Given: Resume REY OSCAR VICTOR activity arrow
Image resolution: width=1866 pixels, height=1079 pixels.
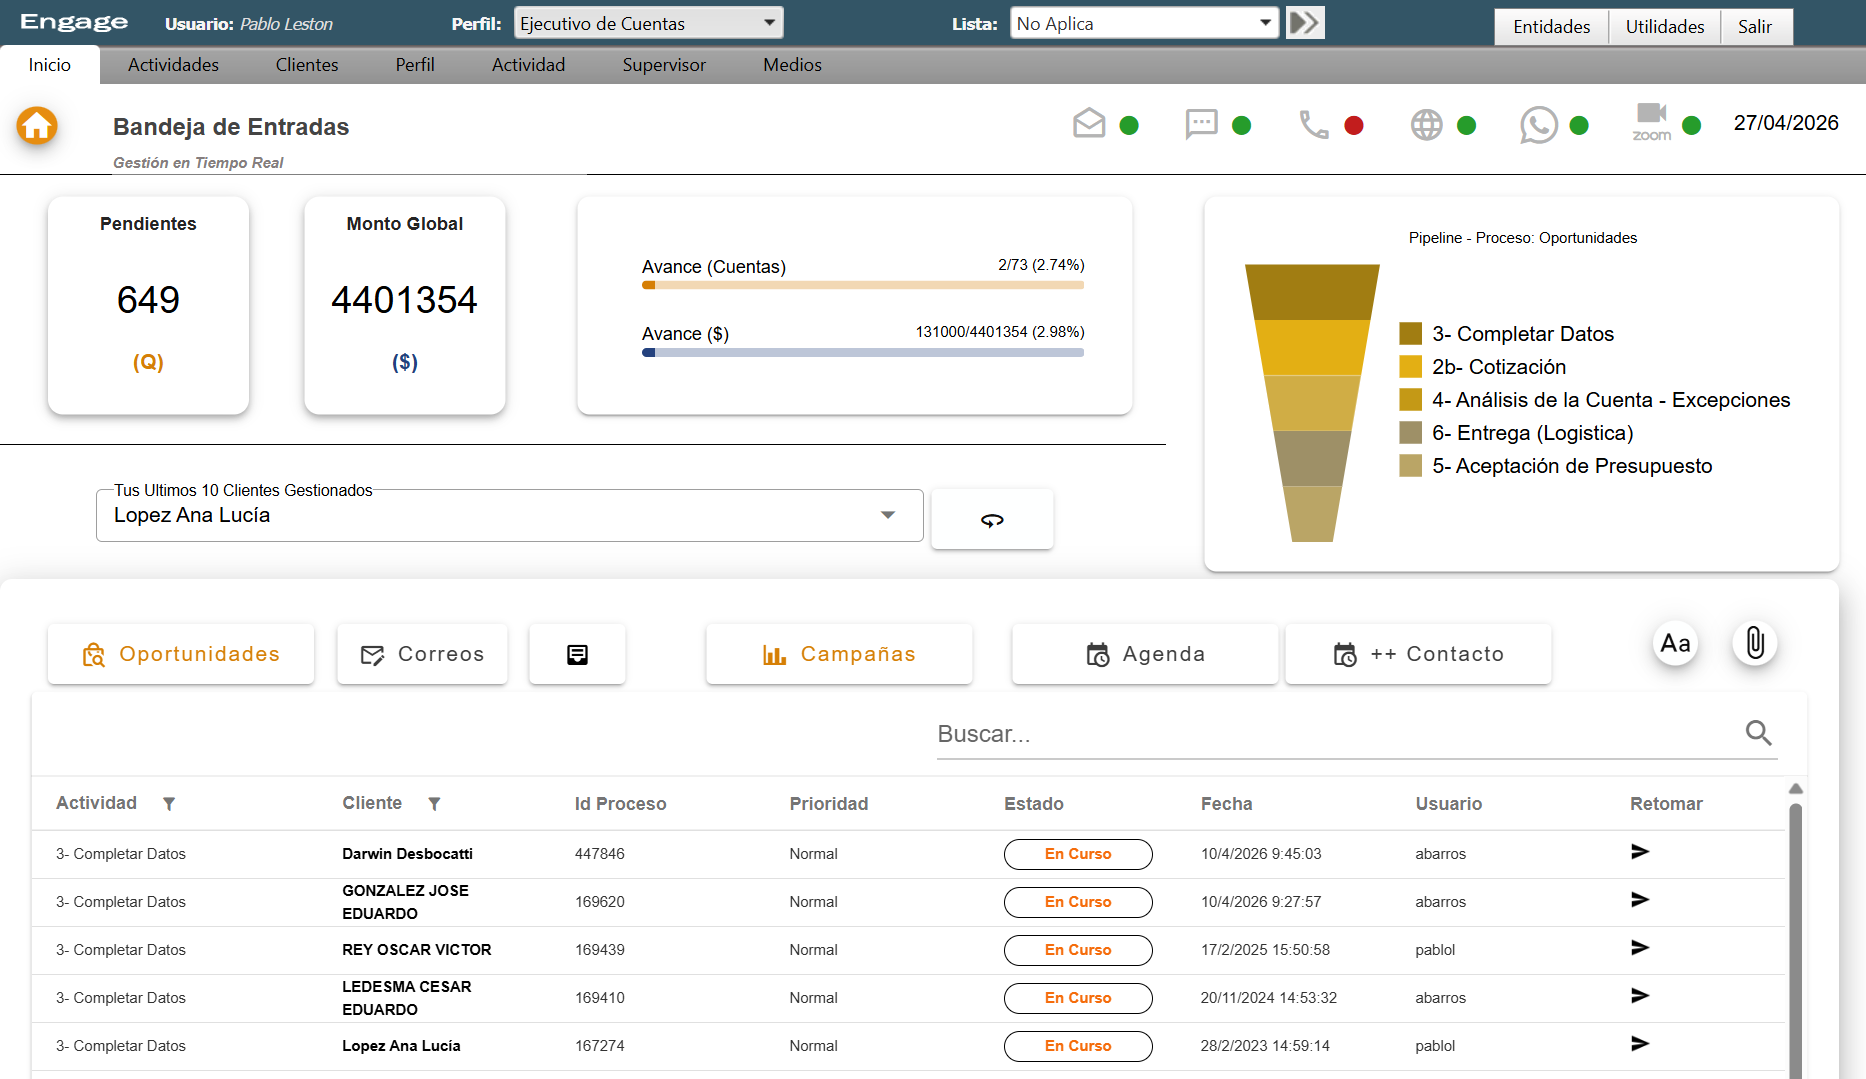Looking at the screenshot, I should click(x=1640, y=948).
